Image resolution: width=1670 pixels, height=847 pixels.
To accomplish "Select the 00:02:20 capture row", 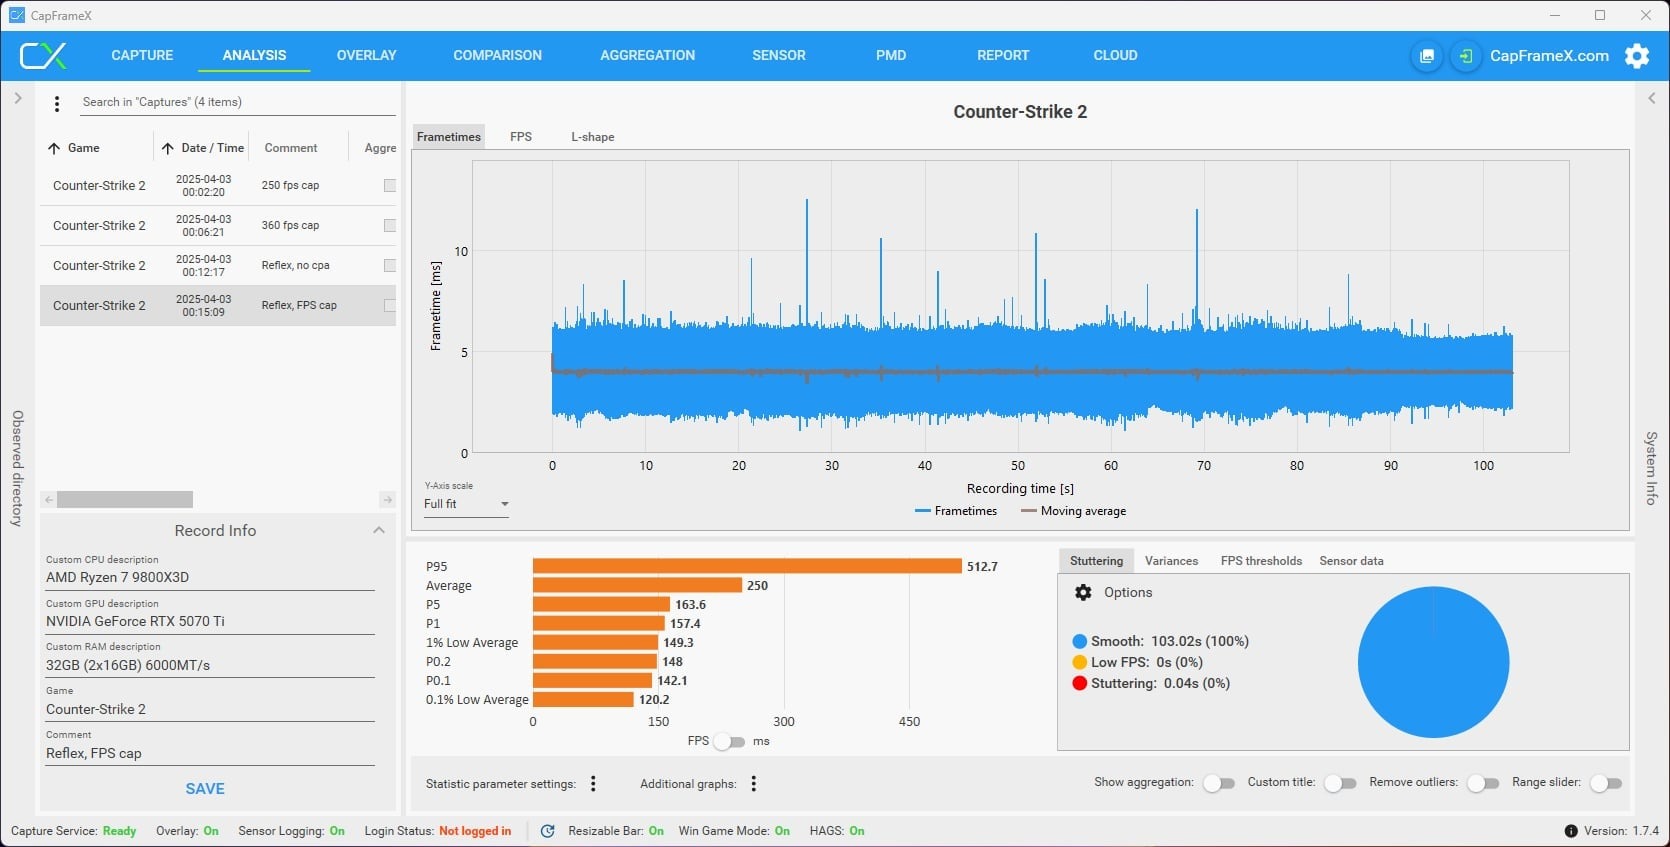I will [218, 186].
